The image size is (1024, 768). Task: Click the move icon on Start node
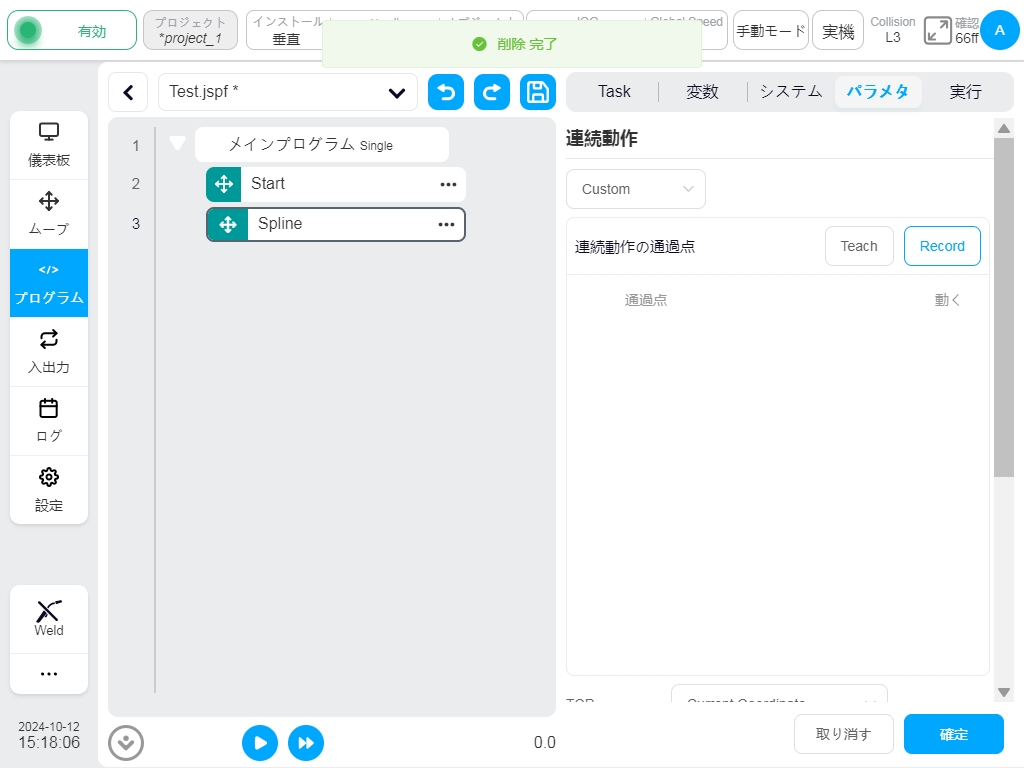point(224,184)
